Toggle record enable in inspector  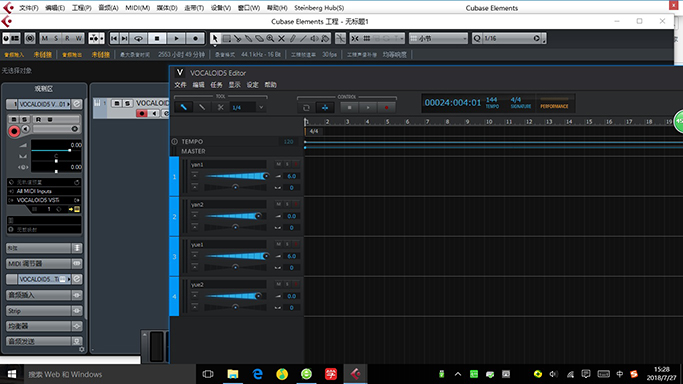click(x=14, y=131)
